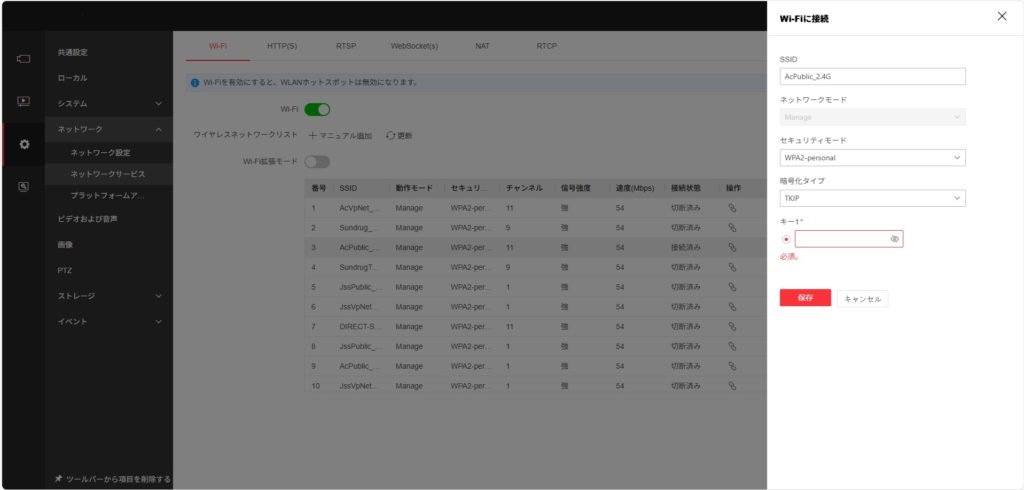Image resolution: width=1024 pixels, height=490 pixels.
Task: Open the RTSP tab
Action: tap(347, 46)
